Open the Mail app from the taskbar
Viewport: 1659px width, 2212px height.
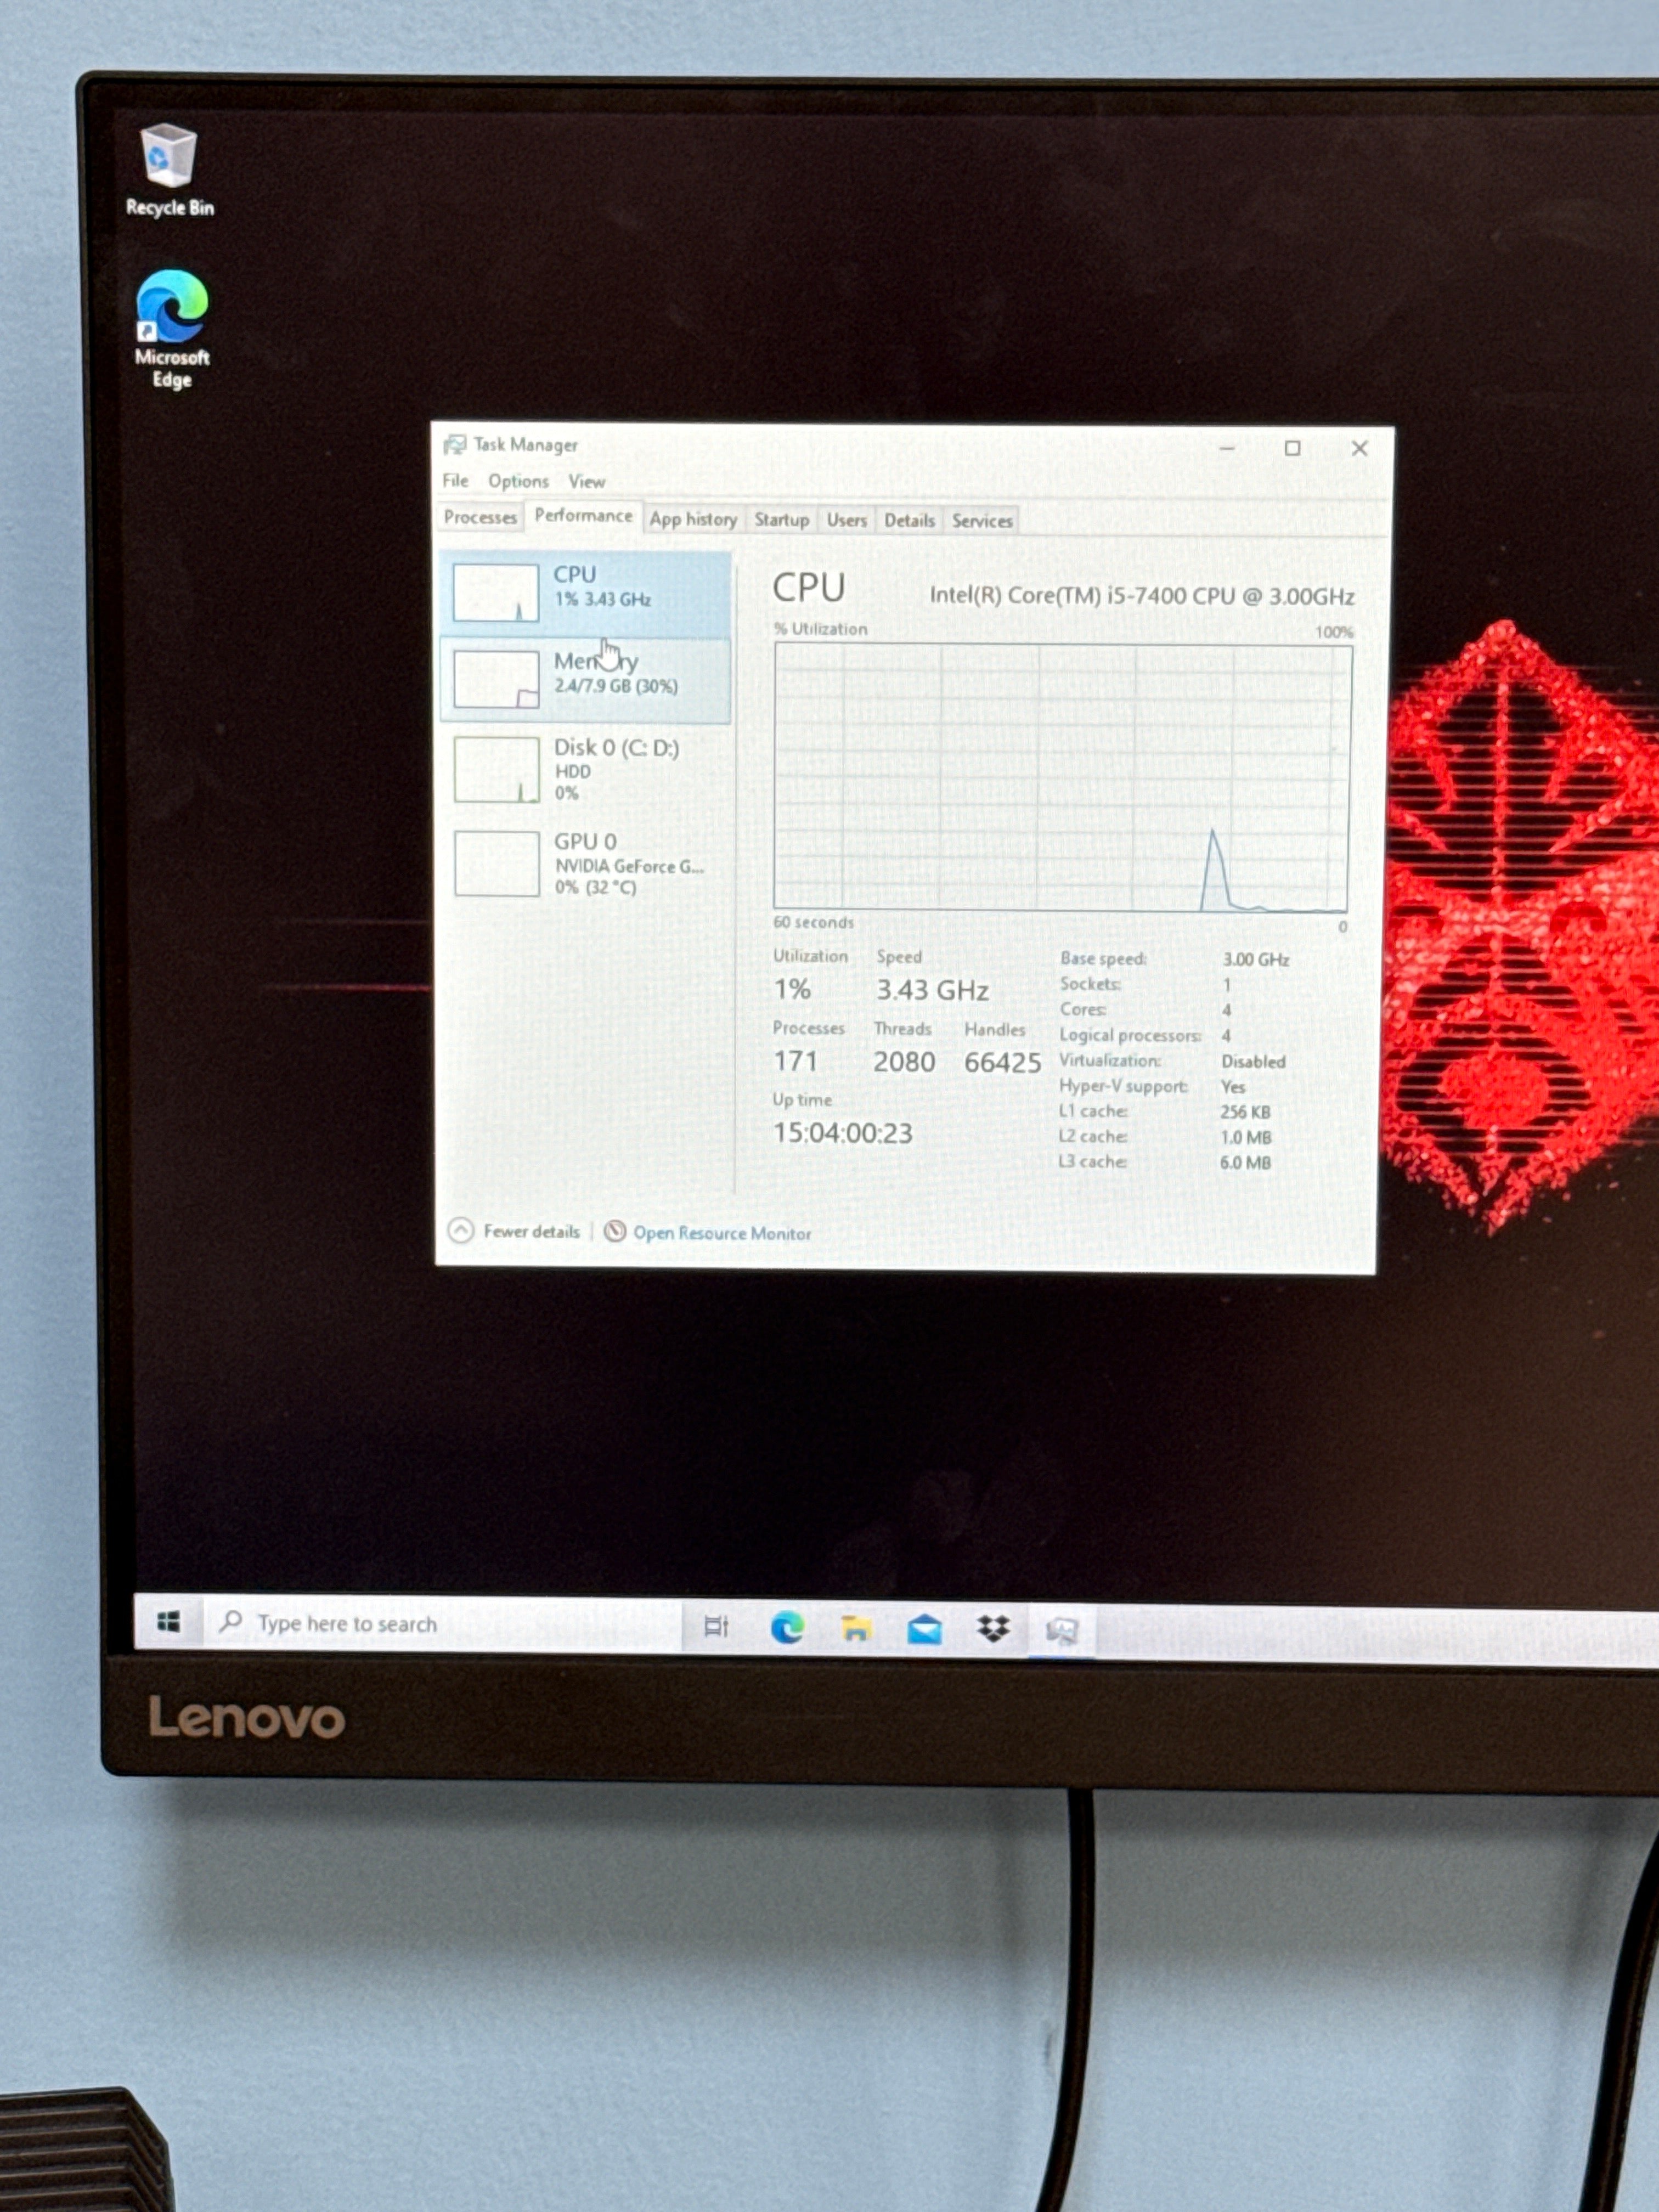coord(924,1630)
